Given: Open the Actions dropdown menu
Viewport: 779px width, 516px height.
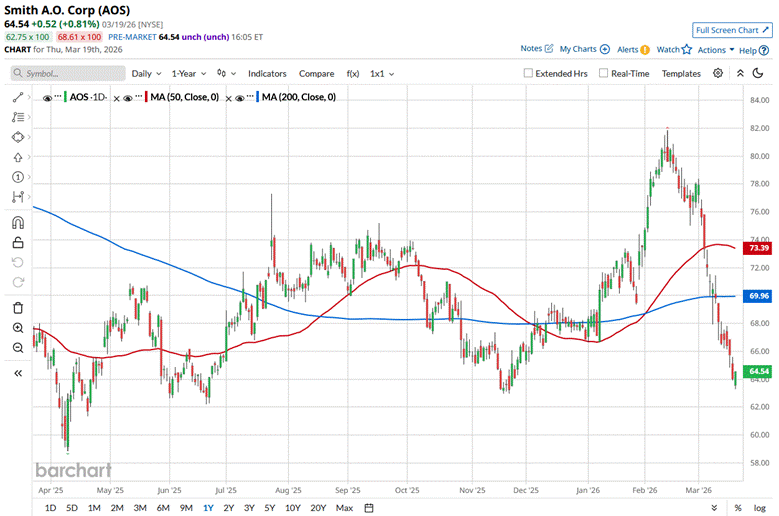Looking at the screenshot, I should (716, 50).
